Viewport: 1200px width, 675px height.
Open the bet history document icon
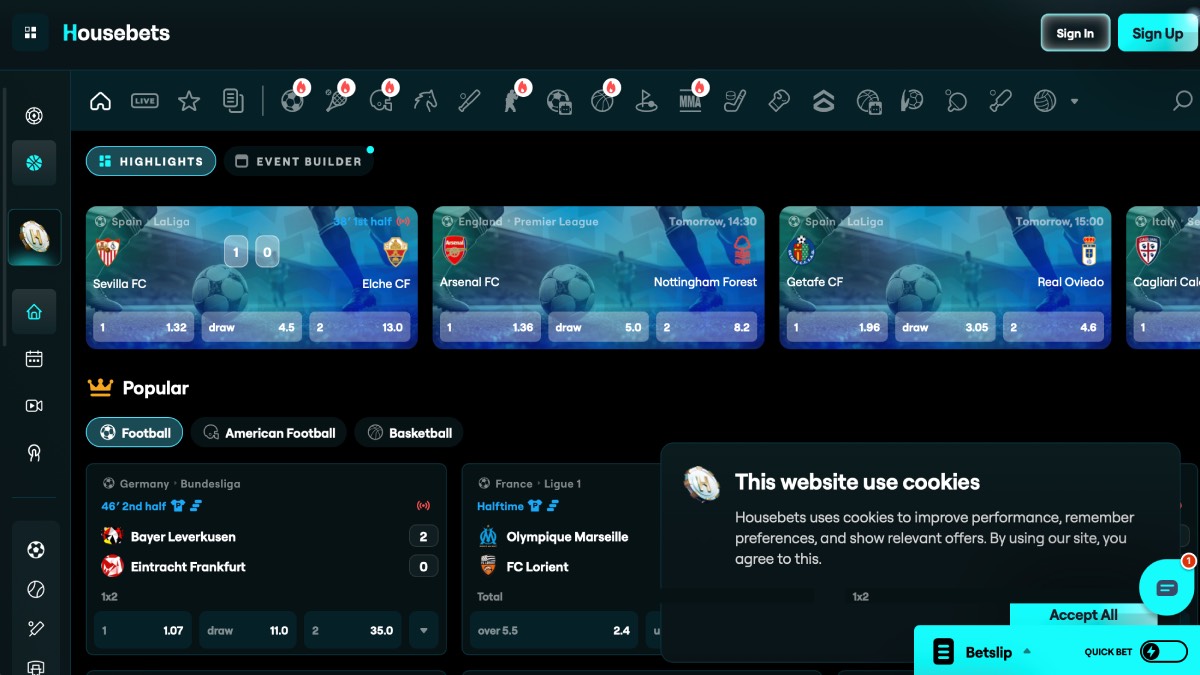[233, 101]
